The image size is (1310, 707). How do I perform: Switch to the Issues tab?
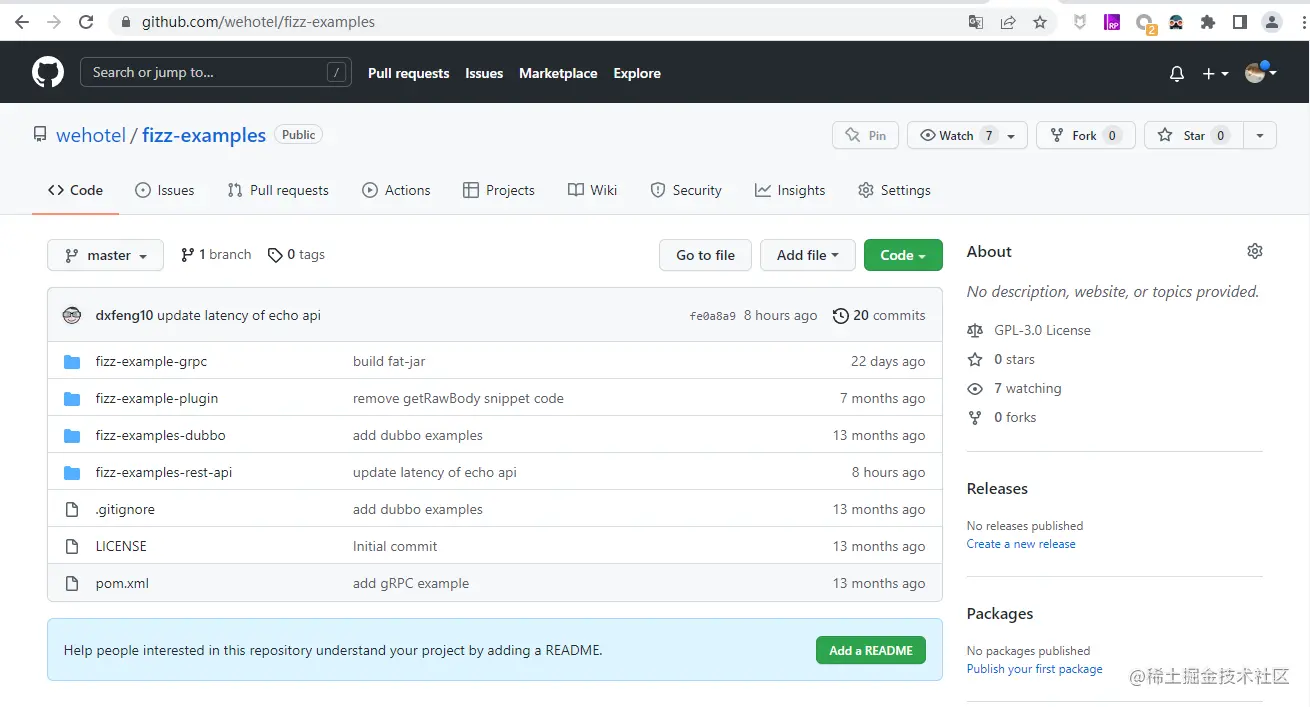pos(165,190)
